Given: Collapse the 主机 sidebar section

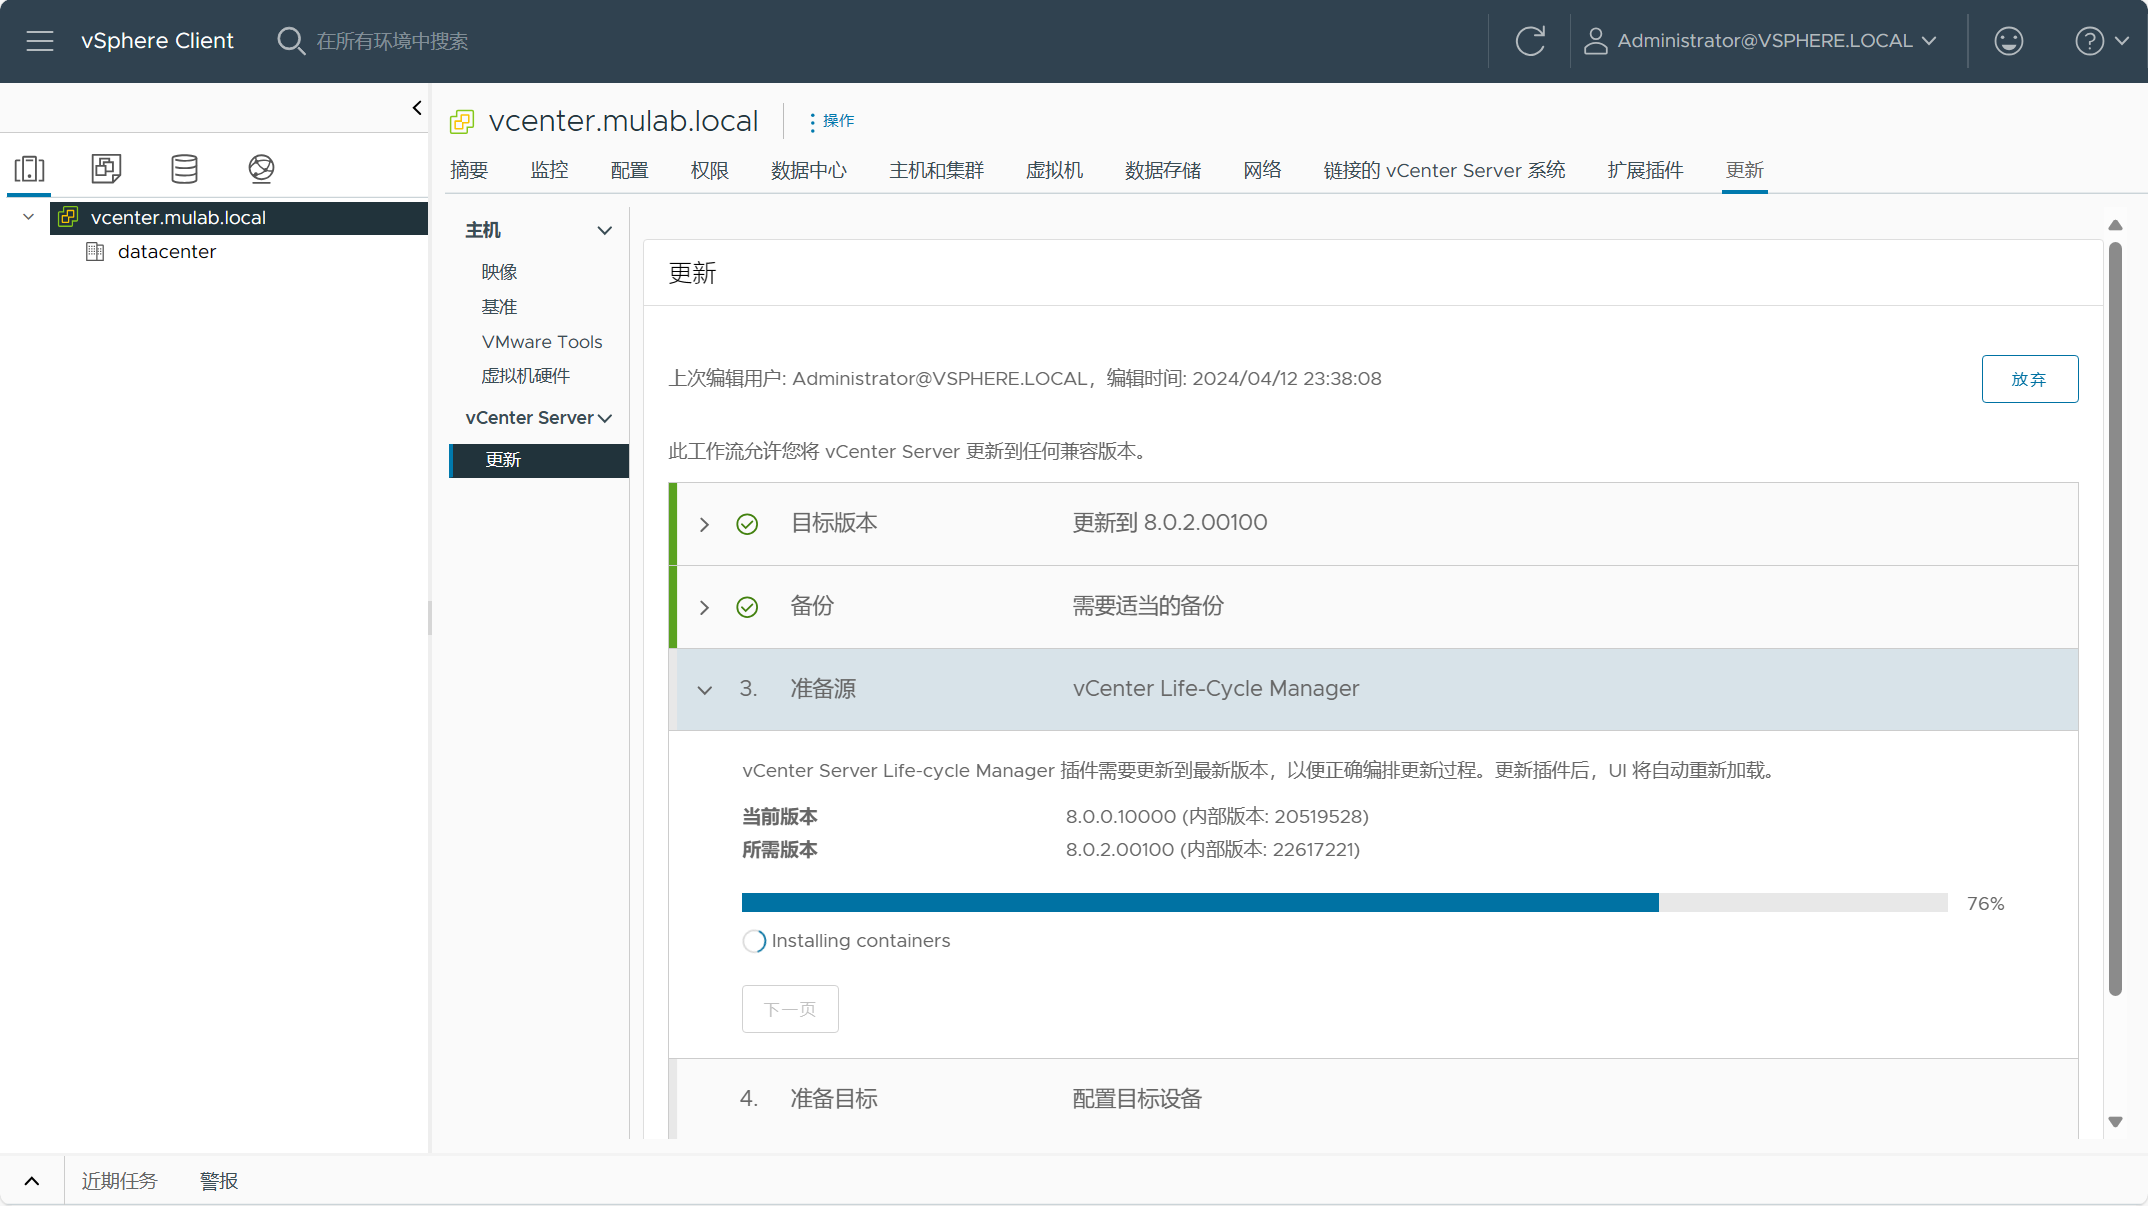Looking at the screenshot, I should coord(604,230).
